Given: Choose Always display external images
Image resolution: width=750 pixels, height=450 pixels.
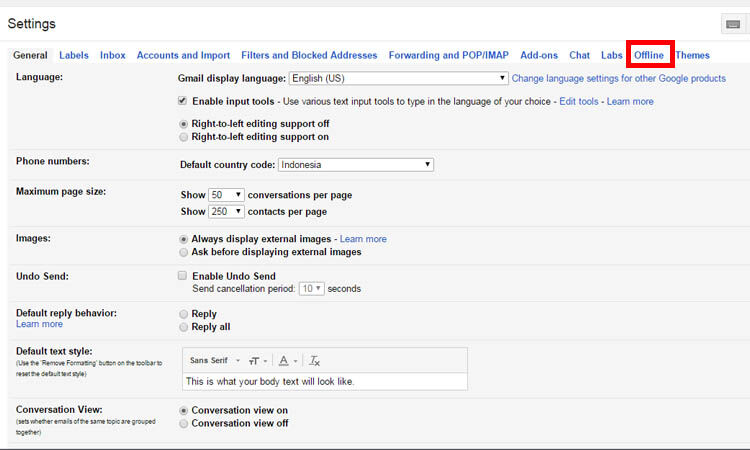Looking at the screenshot, I should pos(183,239).
